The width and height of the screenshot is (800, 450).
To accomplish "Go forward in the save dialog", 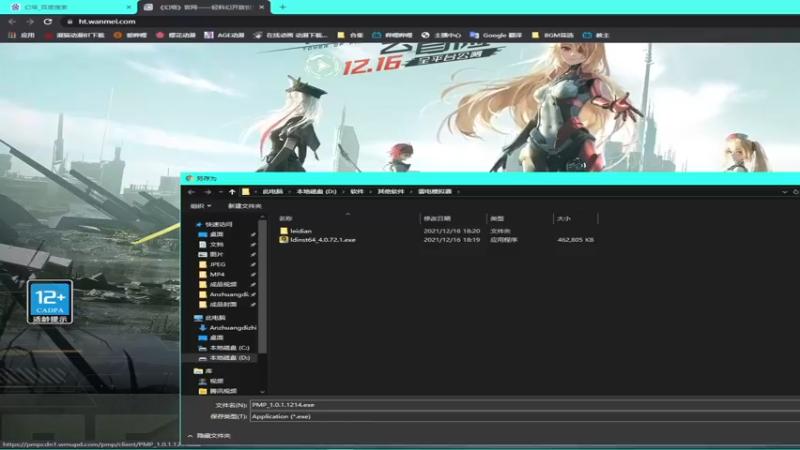I will (x=207, y=192).
